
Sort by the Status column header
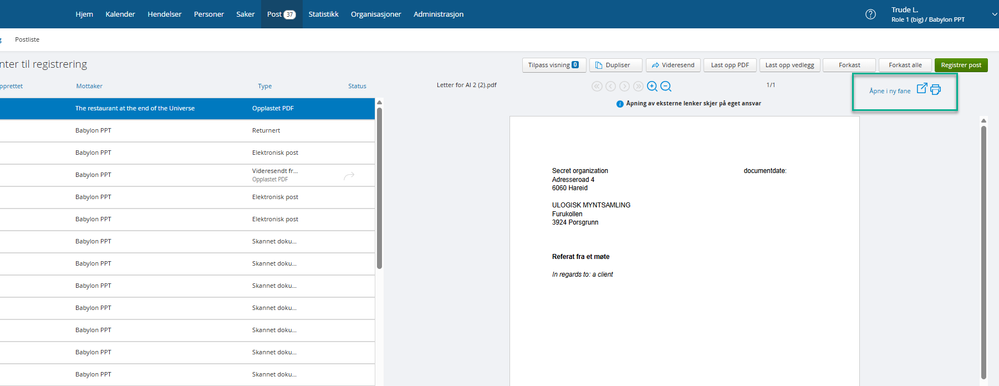tap(357, 86)
